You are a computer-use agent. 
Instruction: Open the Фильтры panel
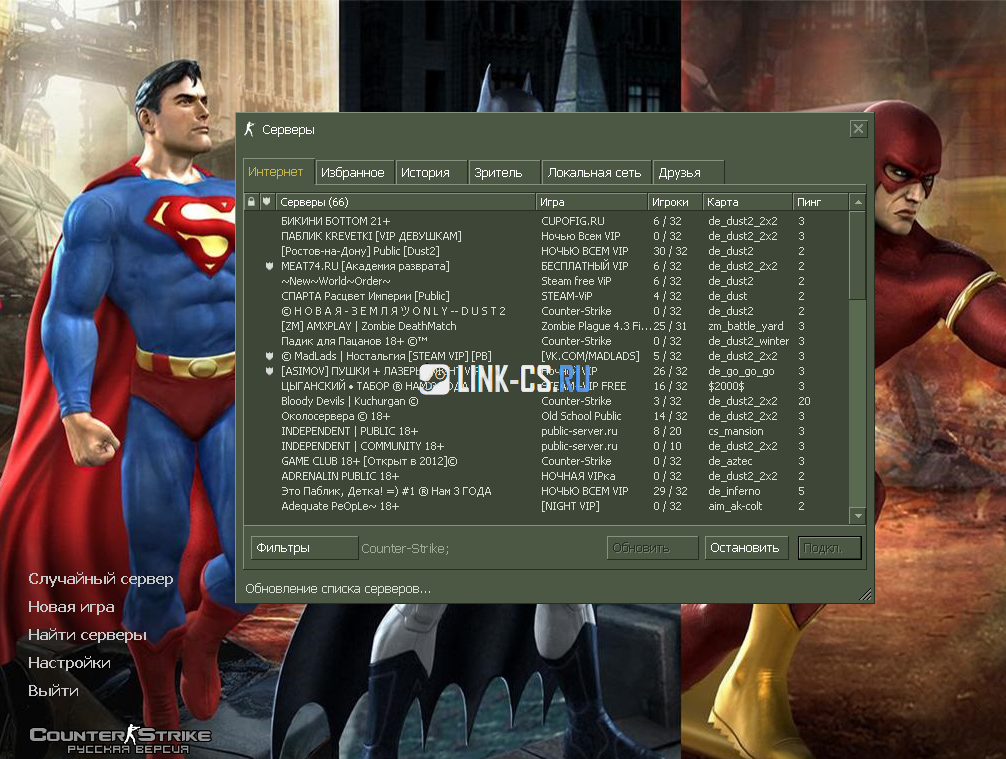click(303, 548)
